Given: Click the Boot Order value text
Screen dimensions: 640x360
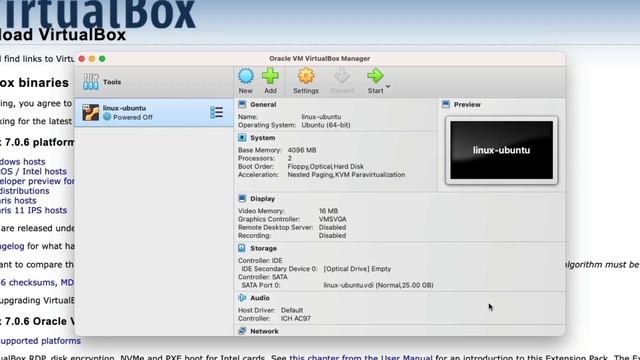Looking at the screenshot, I should point(326,167).
